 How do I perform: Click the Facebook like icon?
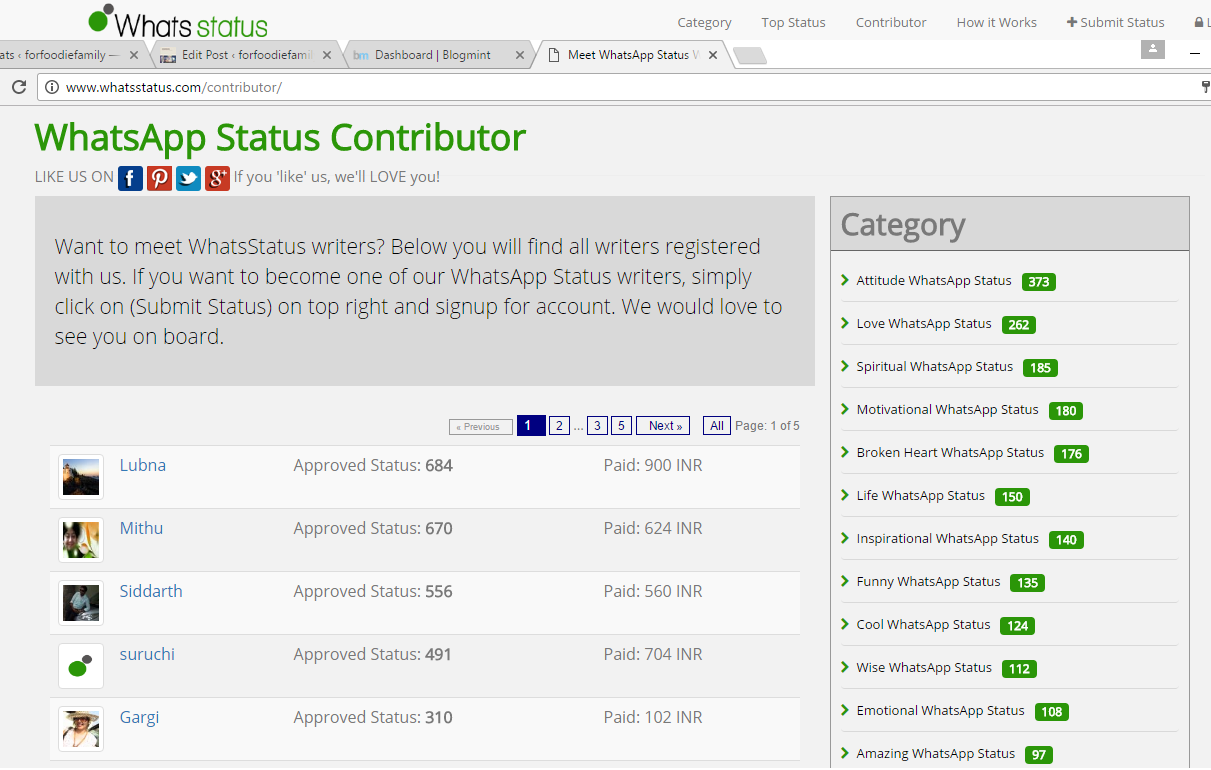coord(130,178)
